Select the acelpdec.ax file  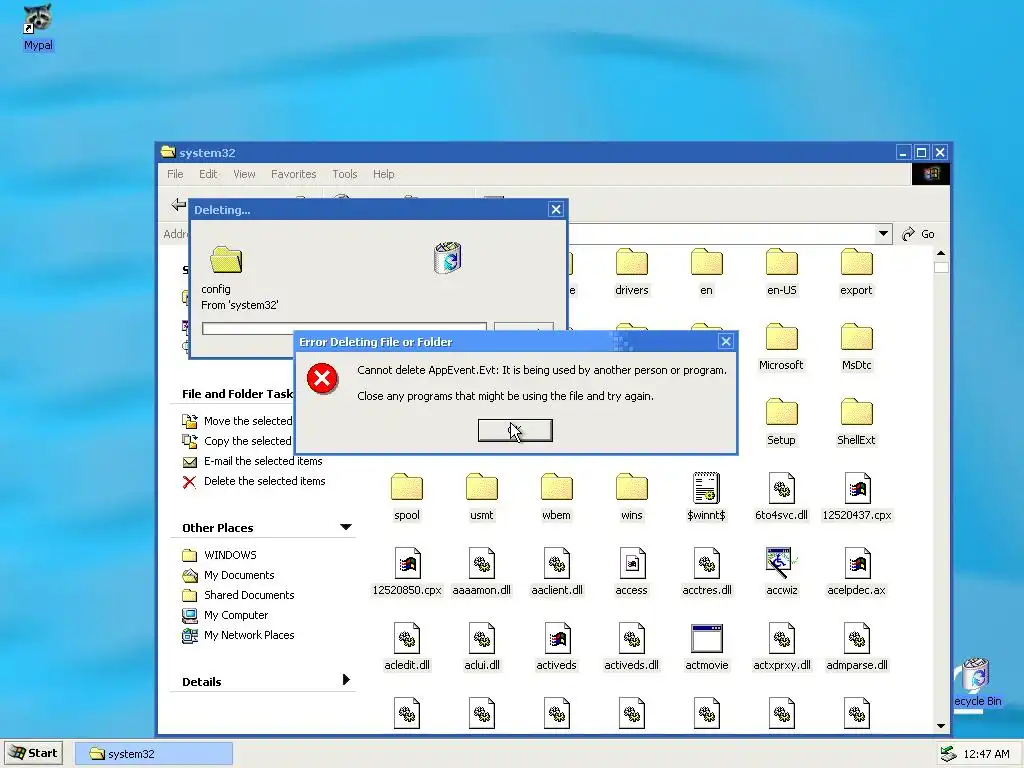tap(856, 573)
